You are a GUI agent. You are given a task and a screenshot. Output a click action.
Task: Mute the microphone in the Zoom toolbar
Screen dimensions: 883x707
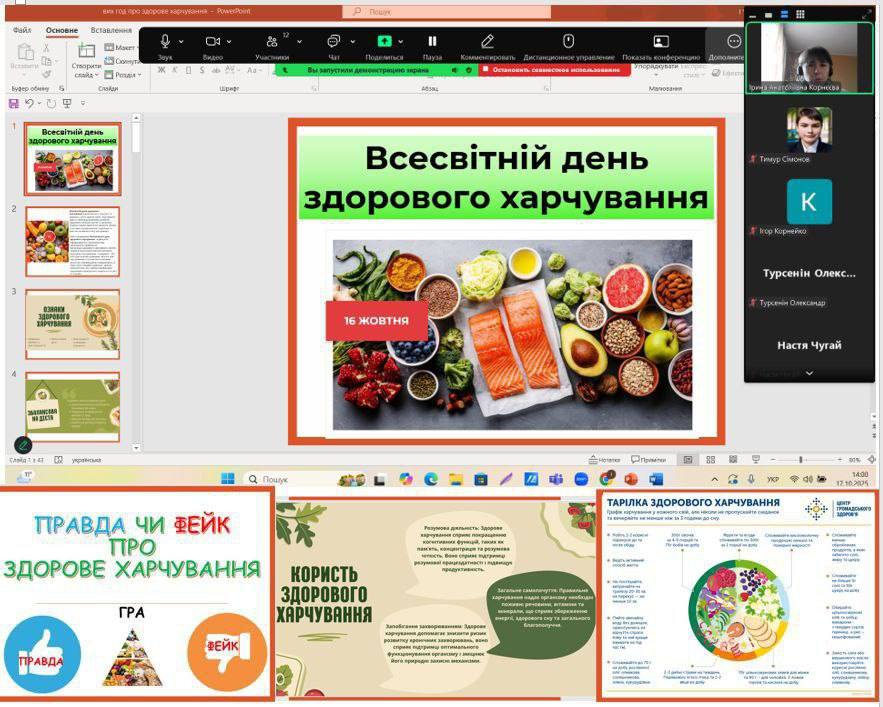click(165, 41)
